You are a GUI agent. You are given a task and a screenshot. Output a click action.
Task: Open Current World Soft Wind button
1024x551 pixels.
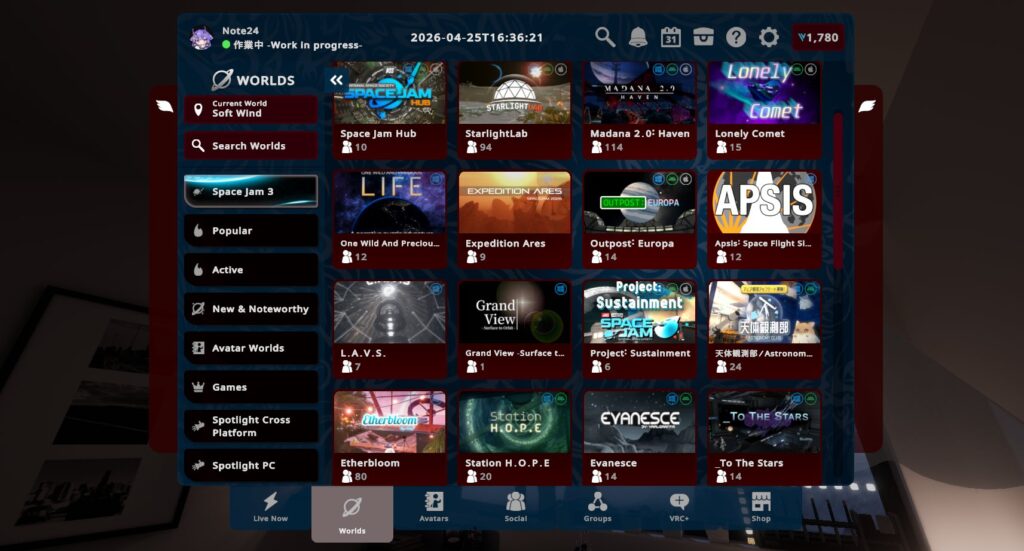(251, 109)
